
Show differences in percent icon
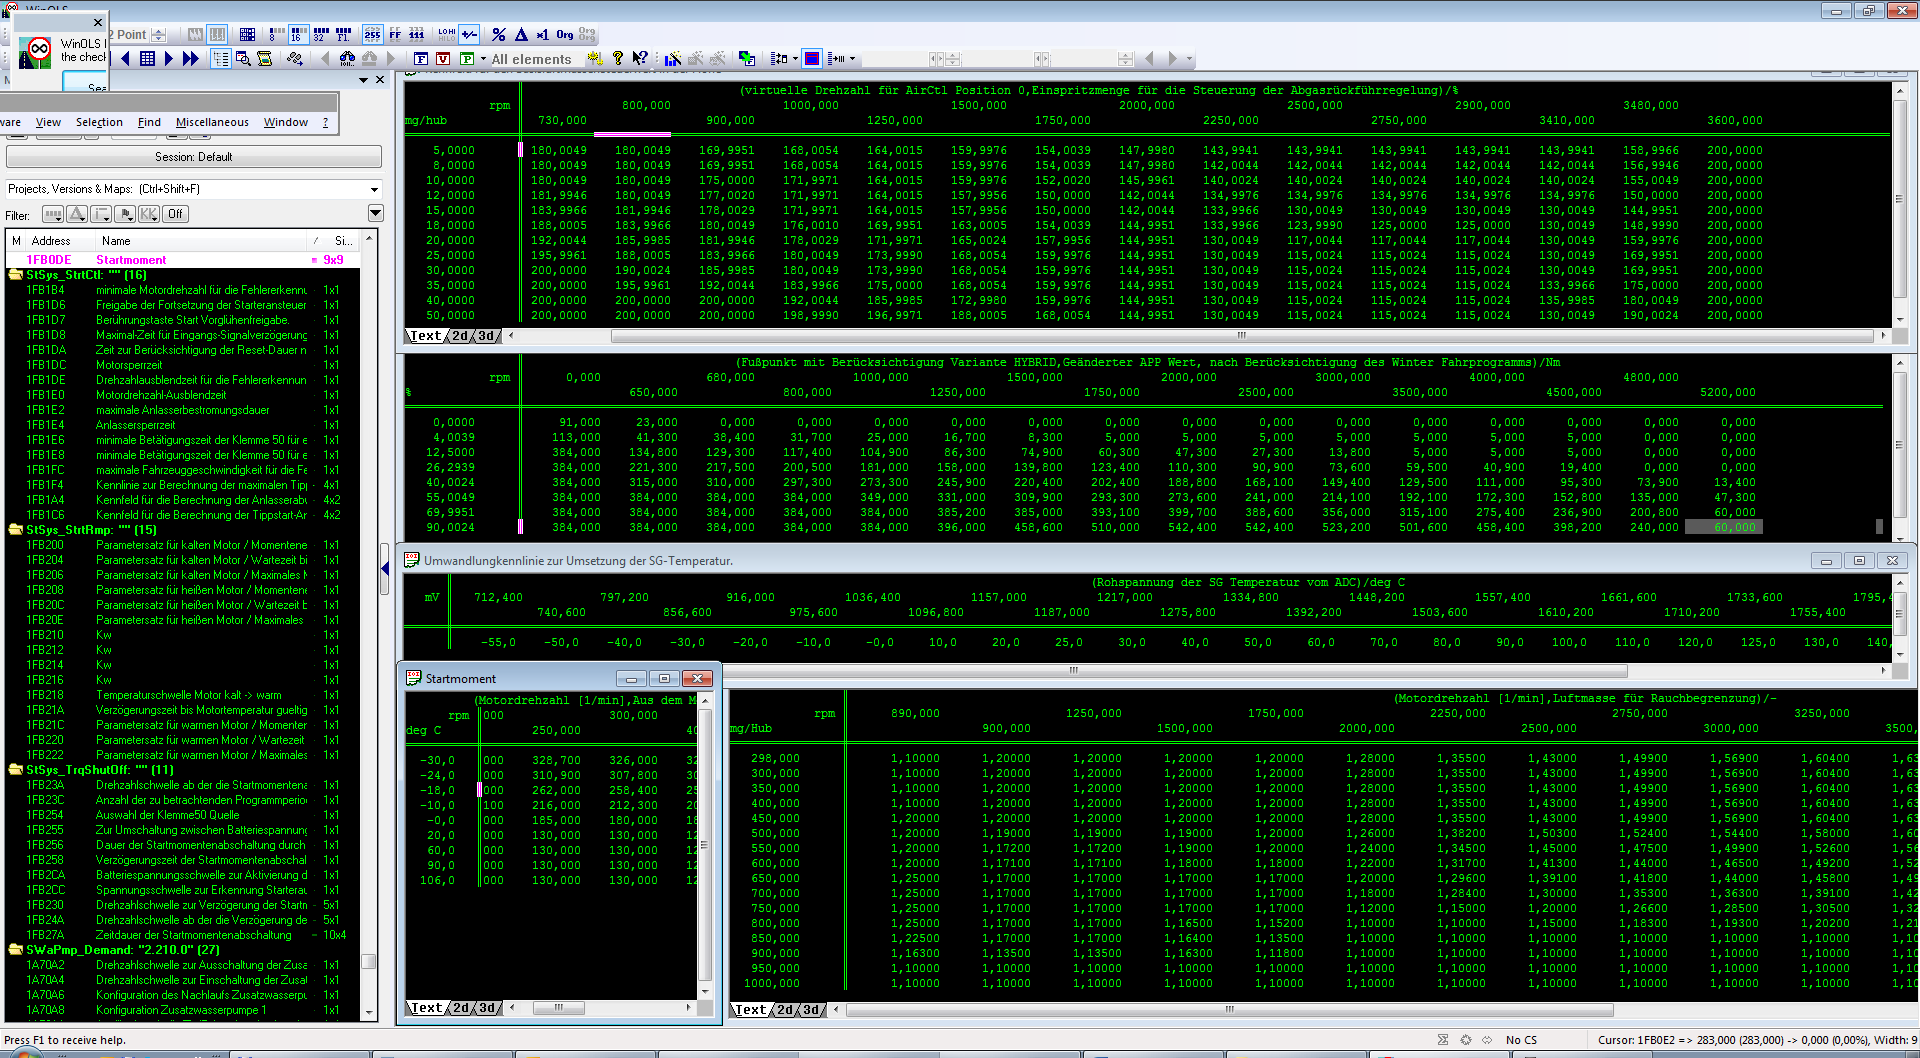[499, 34]
